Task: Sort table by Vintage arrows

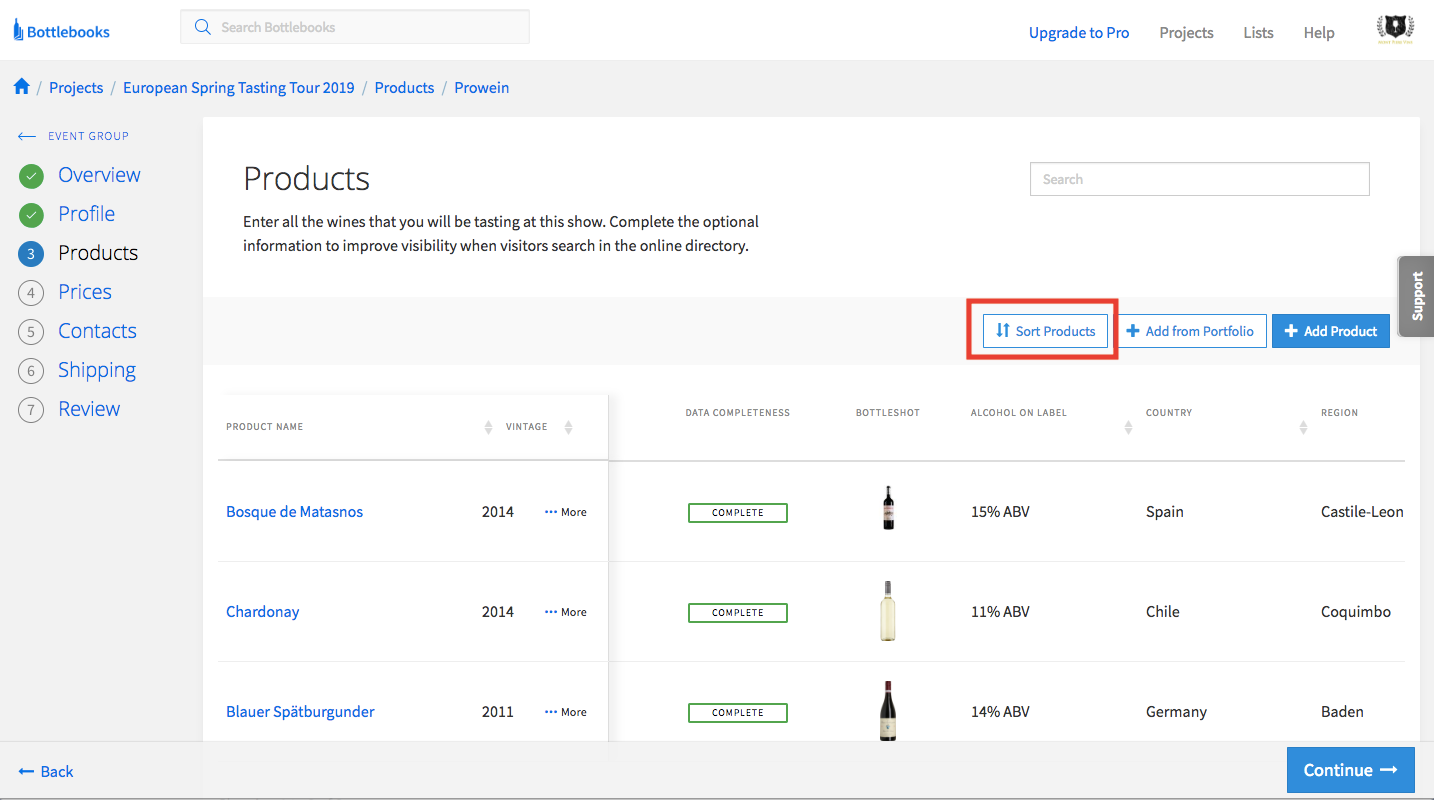Action: (568, 427)
